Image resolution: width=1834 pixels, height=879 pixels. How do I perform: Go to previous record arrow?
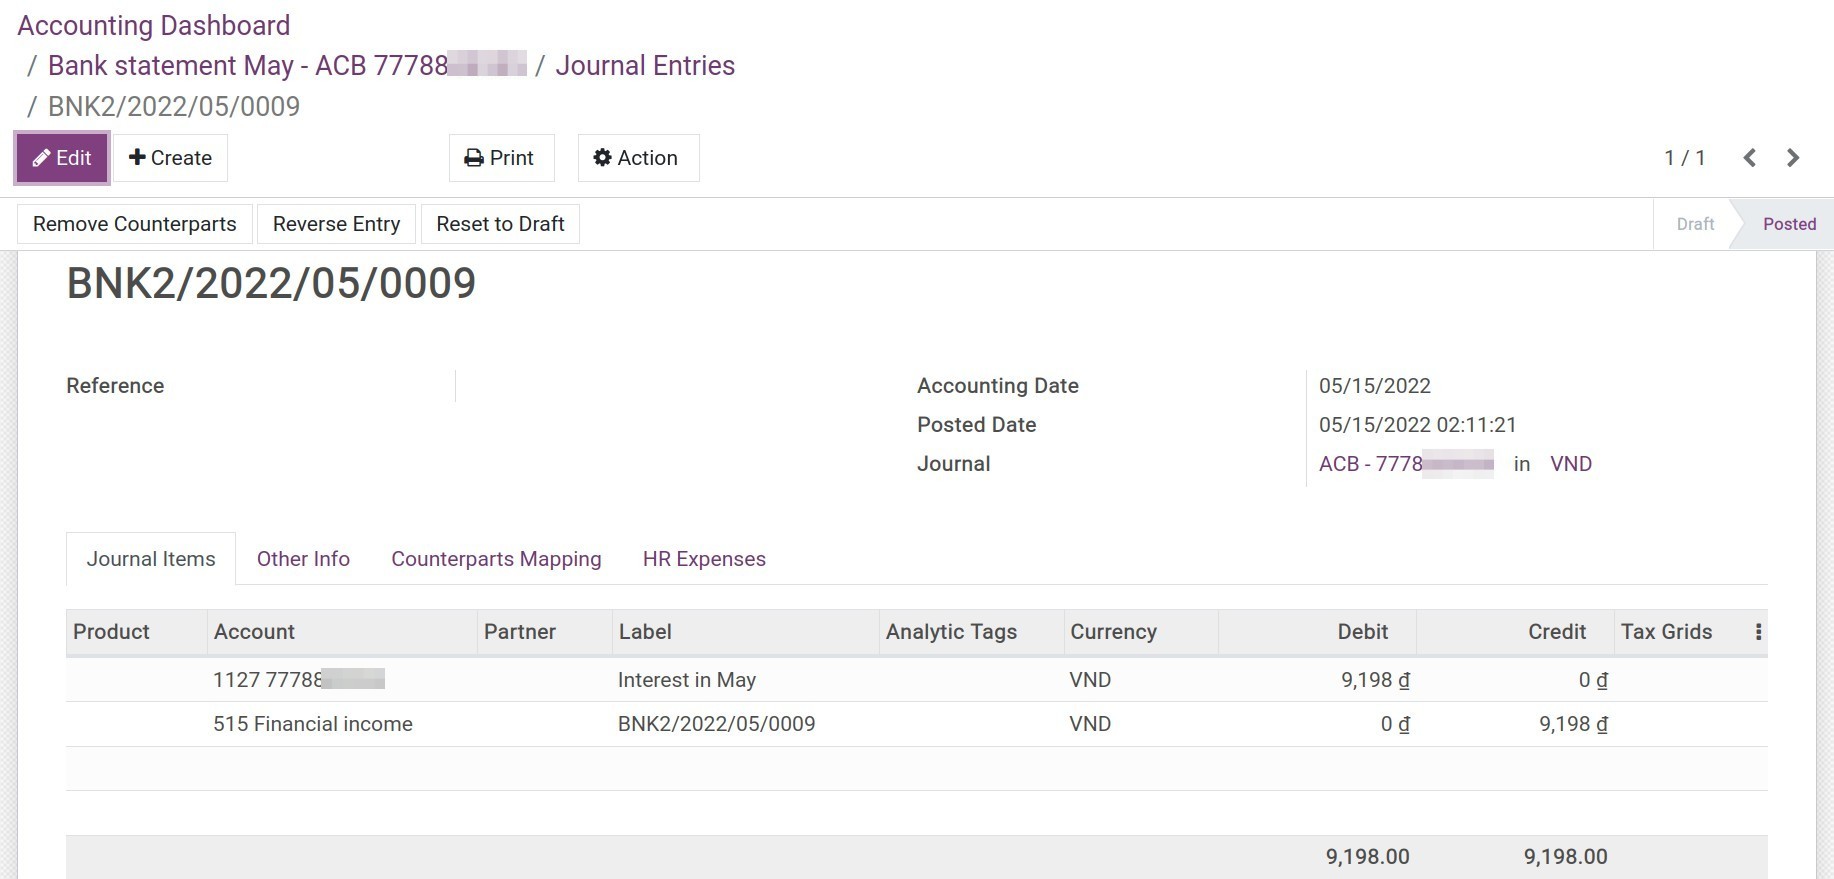(x=1749, y=158)
